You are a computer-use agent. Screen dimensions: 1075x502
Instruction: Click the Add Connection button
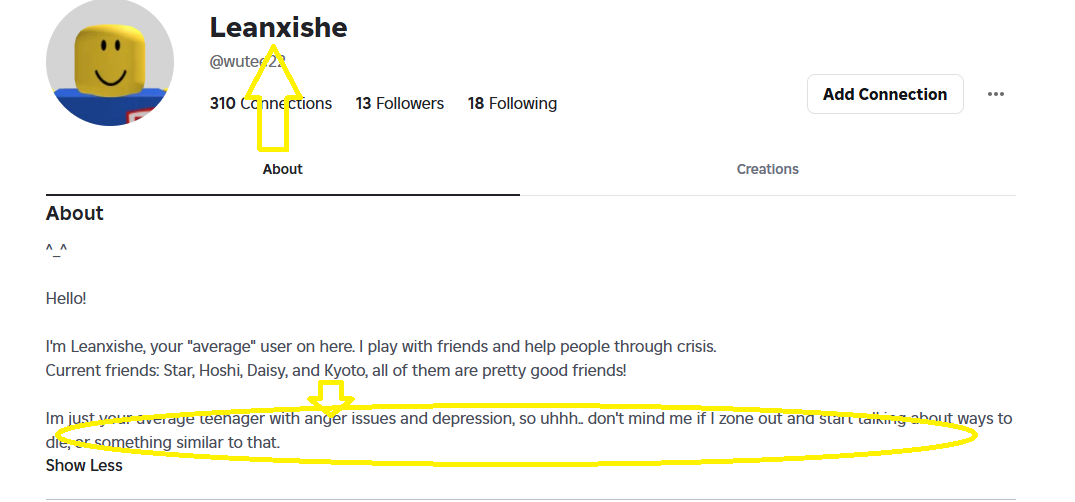(885, 94)
